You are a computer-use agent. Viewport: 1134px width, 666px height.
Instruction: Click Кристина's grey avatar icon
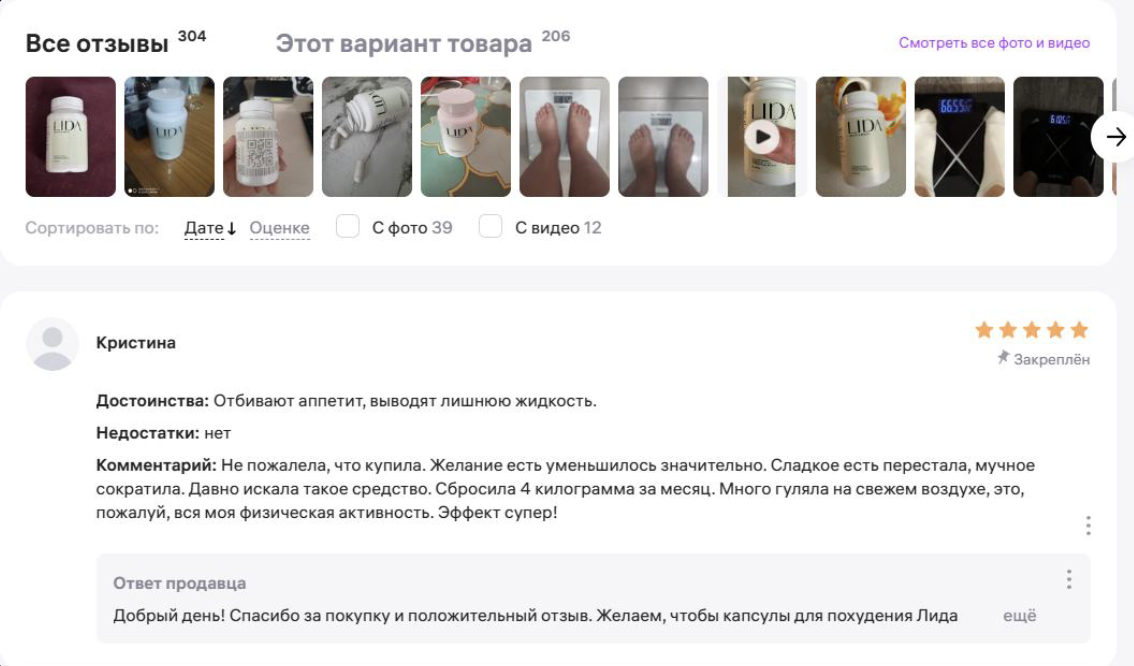[52, 344]
